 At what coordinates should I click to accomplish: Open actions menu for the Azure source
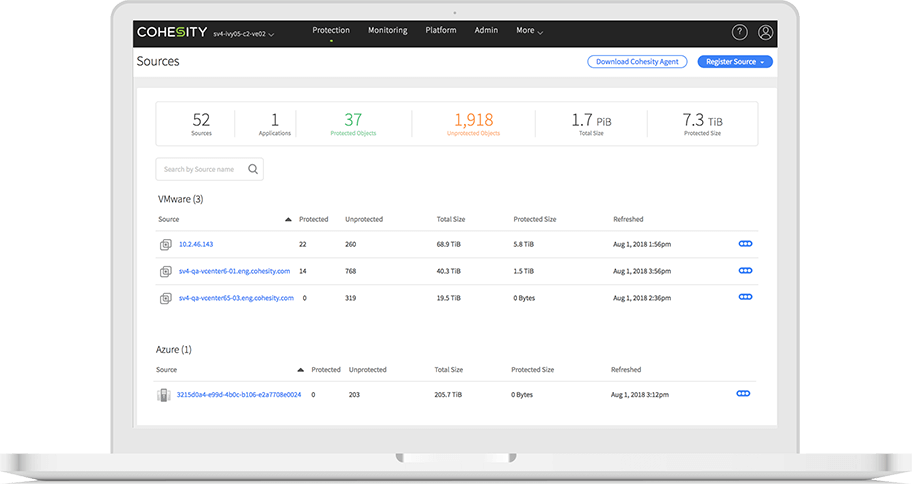[x=743, y=393]
